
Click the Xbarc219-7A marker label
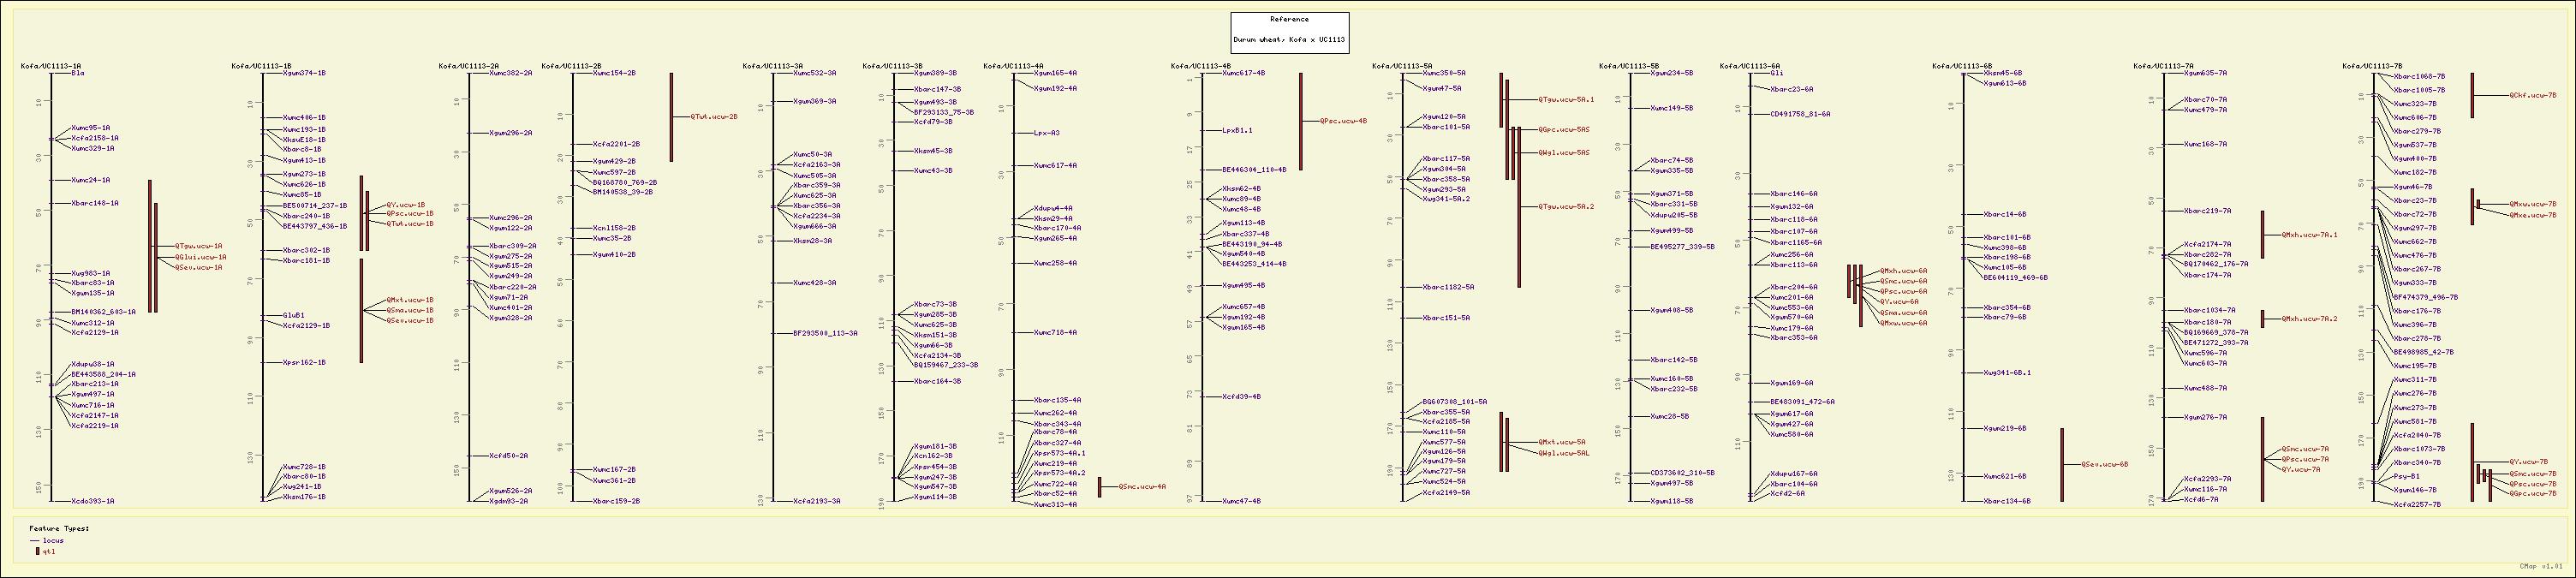pos(2207,211)
